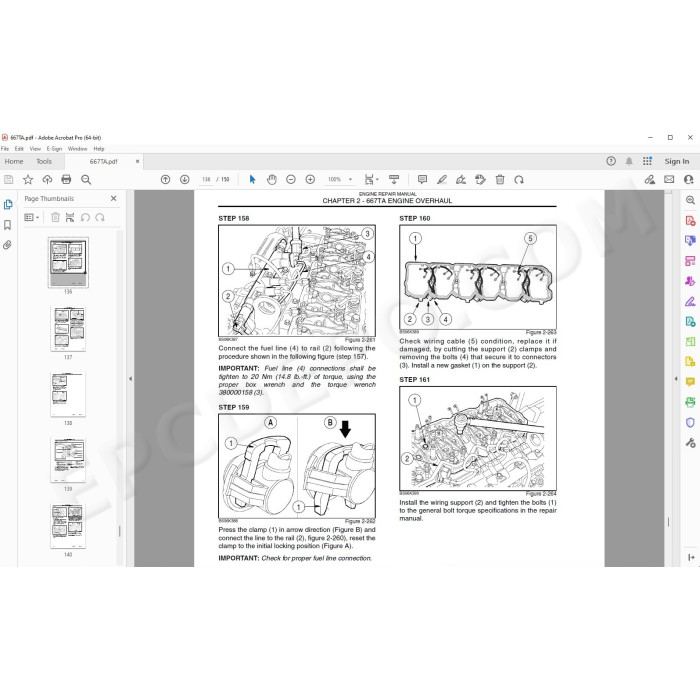
Task: Open the help question mark icon
Action: pyautogui.click(x=611, y=161)
